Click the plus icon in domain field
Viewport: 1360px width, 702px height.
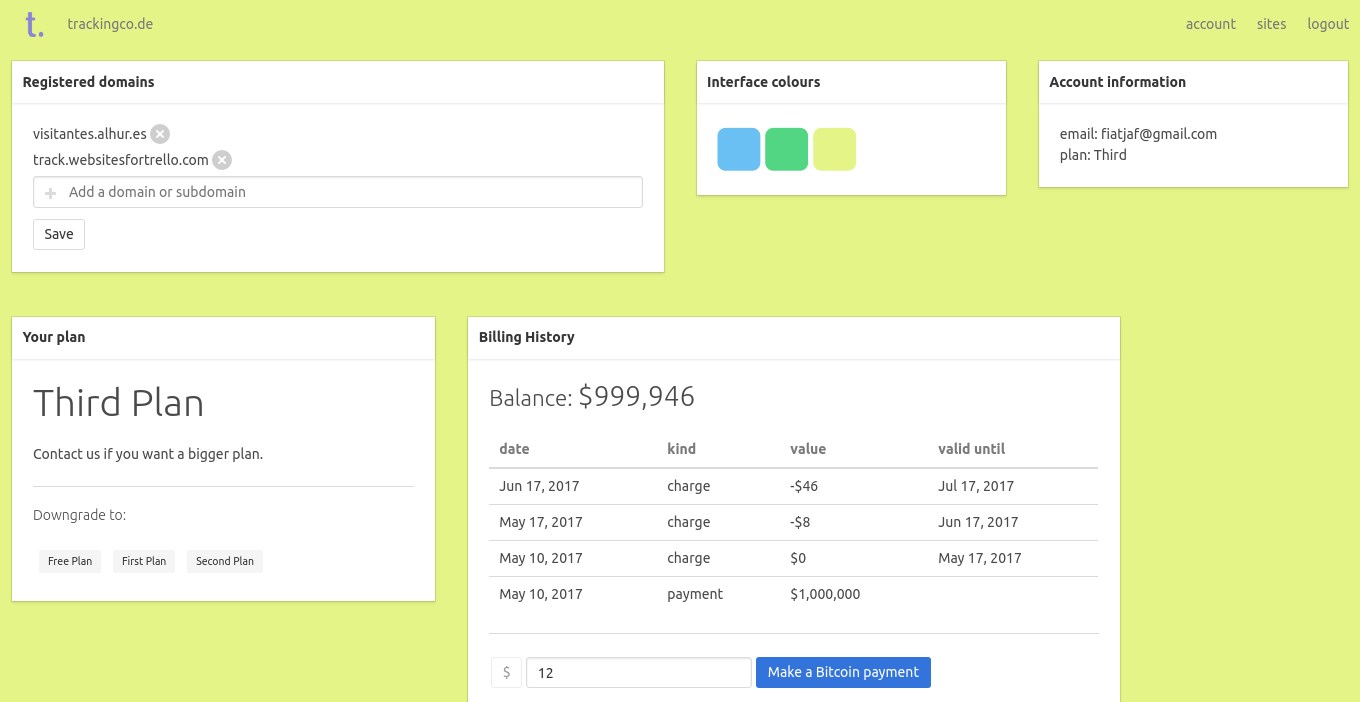tap(51, 193)
